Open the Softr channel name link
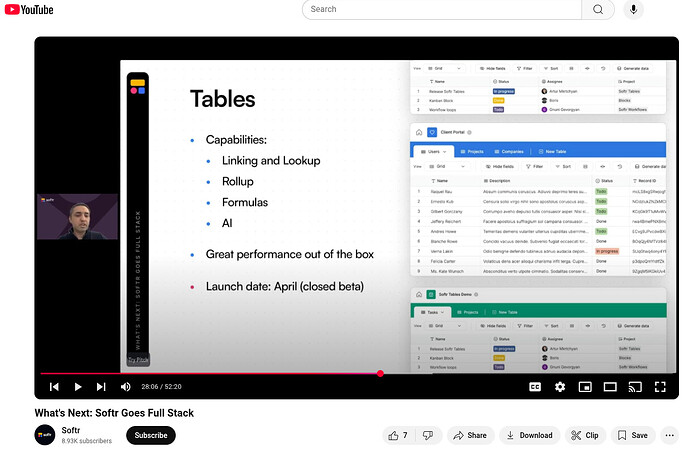The width and height of the screenshot is (690, 449). tap(71, 430)
